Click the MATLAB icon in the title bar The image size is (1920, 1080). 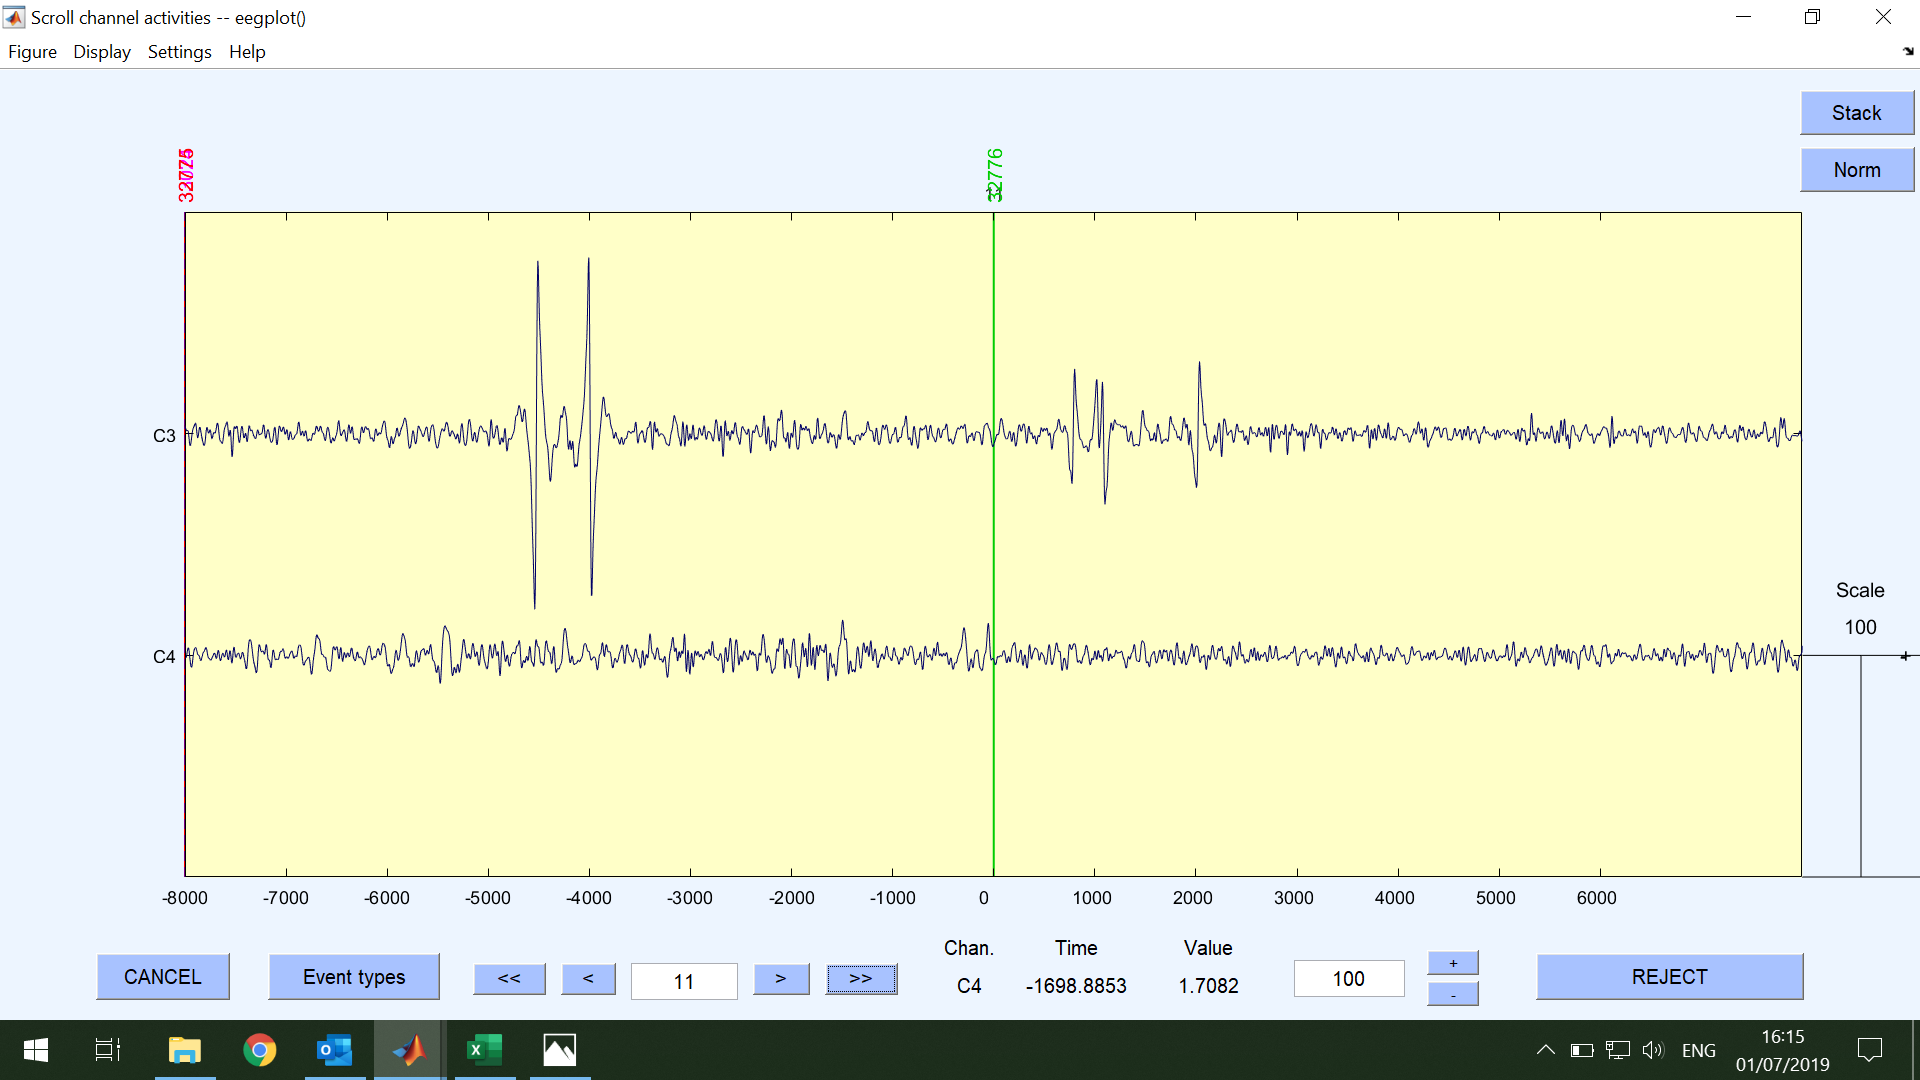click(14, 17)
